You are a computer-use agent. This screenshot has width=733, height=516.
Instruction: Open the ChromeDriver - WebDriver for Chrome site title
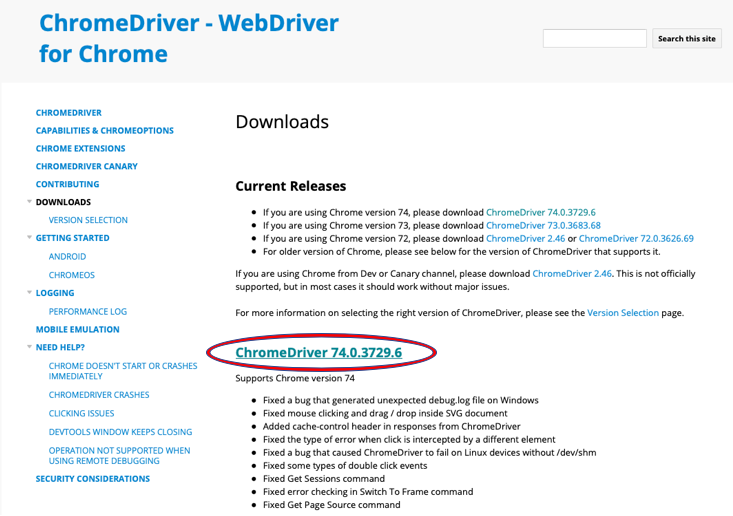click(x=189, y=38)
